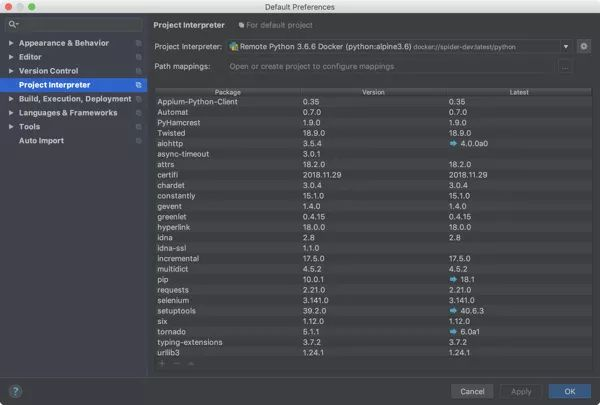The height and width of the screenshot is (405, 600).
Task: Click the Cancel button
Action: 472,391
